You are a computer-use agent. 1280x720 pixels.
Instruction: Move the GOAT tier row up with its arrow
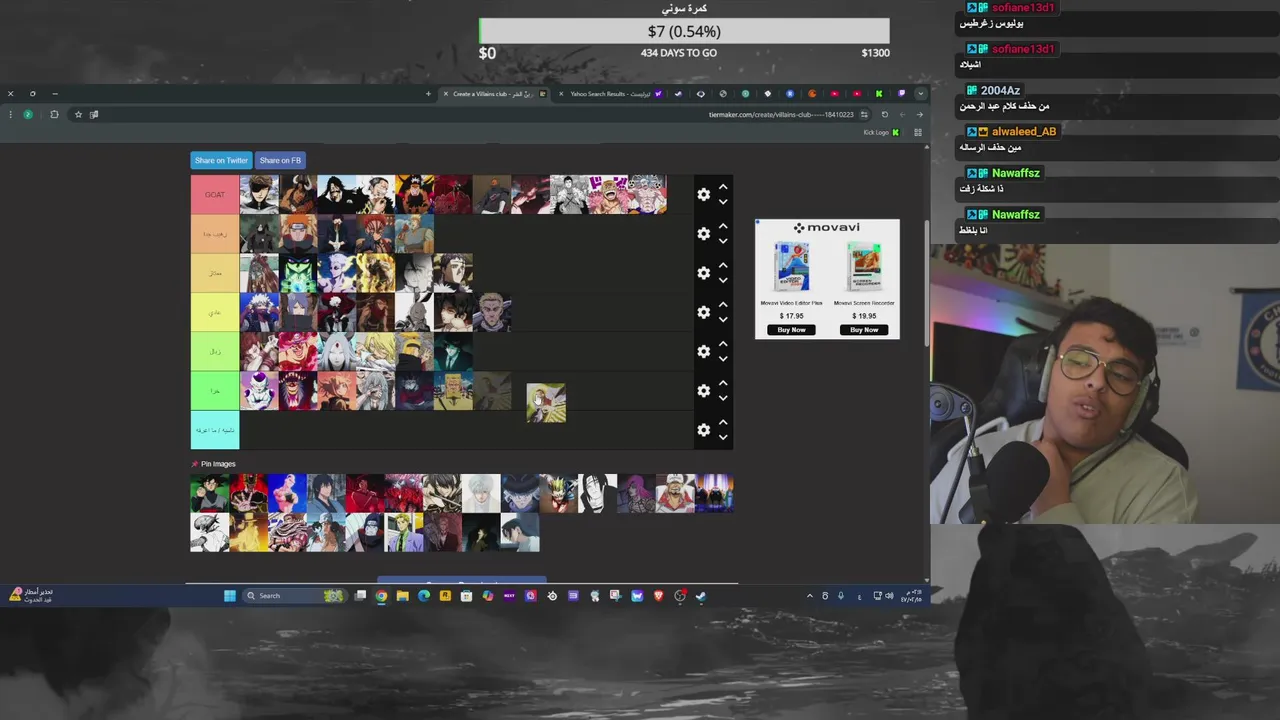point(723,187)
